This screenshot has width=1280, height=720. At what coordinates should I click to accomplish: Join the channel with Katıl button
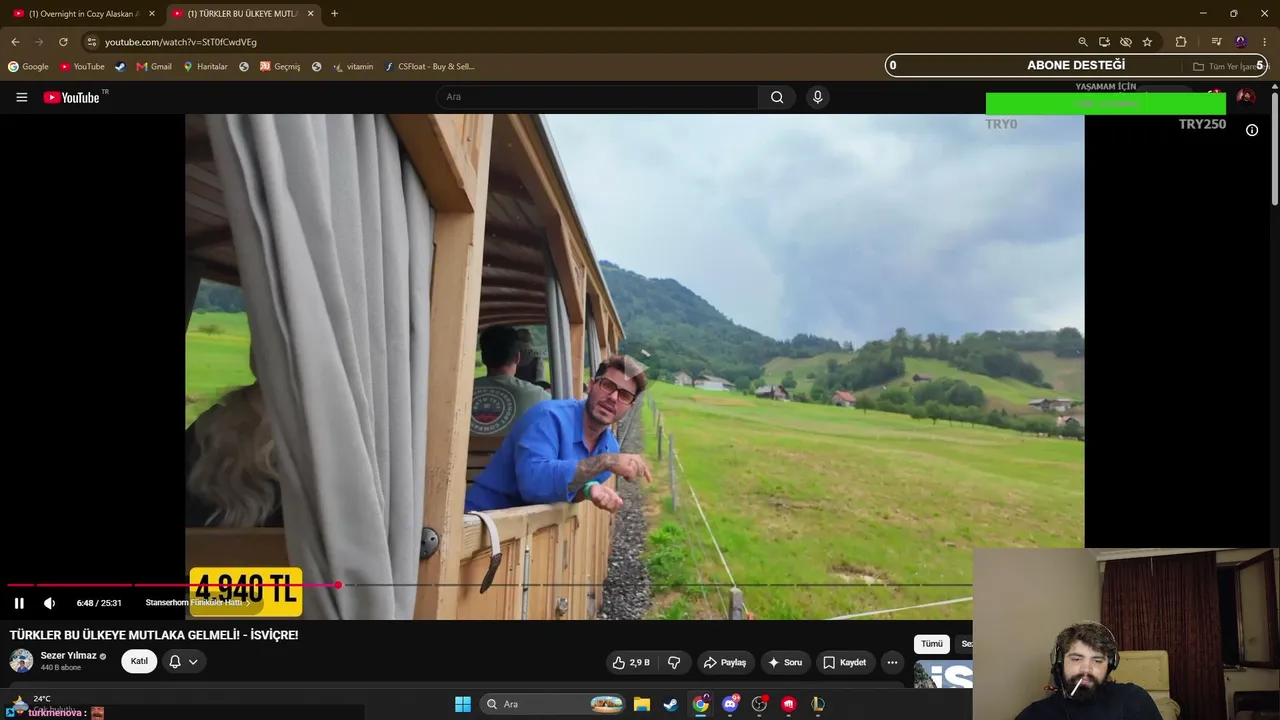click(139, 661)
